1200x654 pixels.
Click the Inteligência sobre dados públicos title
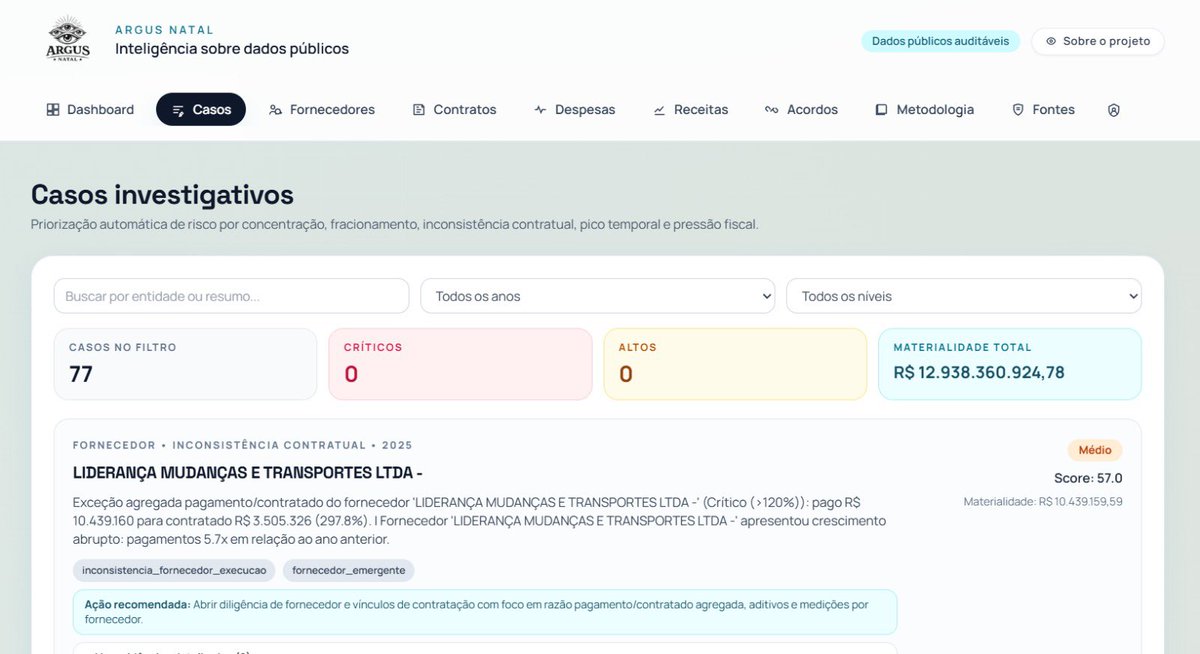pos(232,48)
